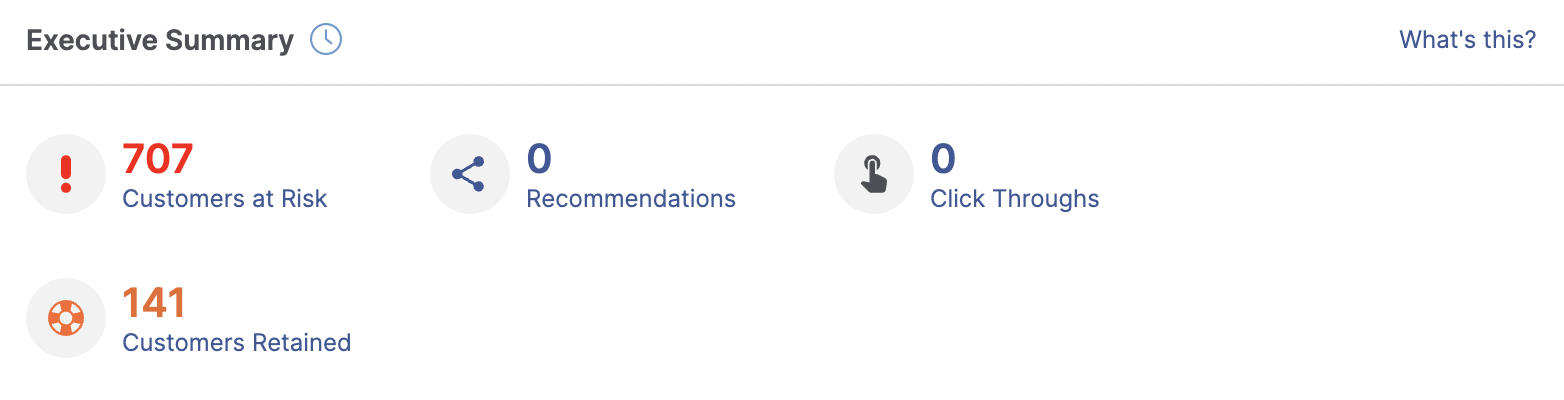
Task: Select the red exclamation mark icon
Action: (66, 174)
